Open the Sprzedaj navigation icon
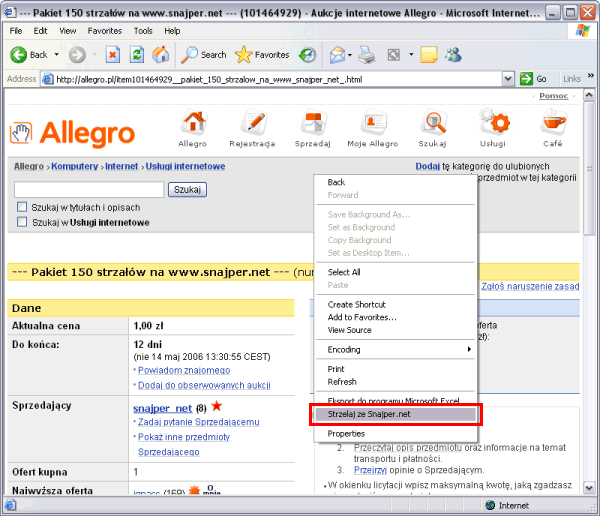This screenshot has width=600, height=516. point(313,122)
